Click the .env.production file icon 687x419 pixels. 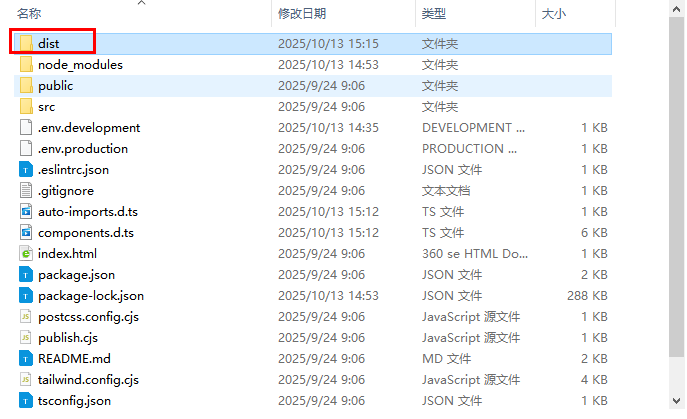pos(26,149)
